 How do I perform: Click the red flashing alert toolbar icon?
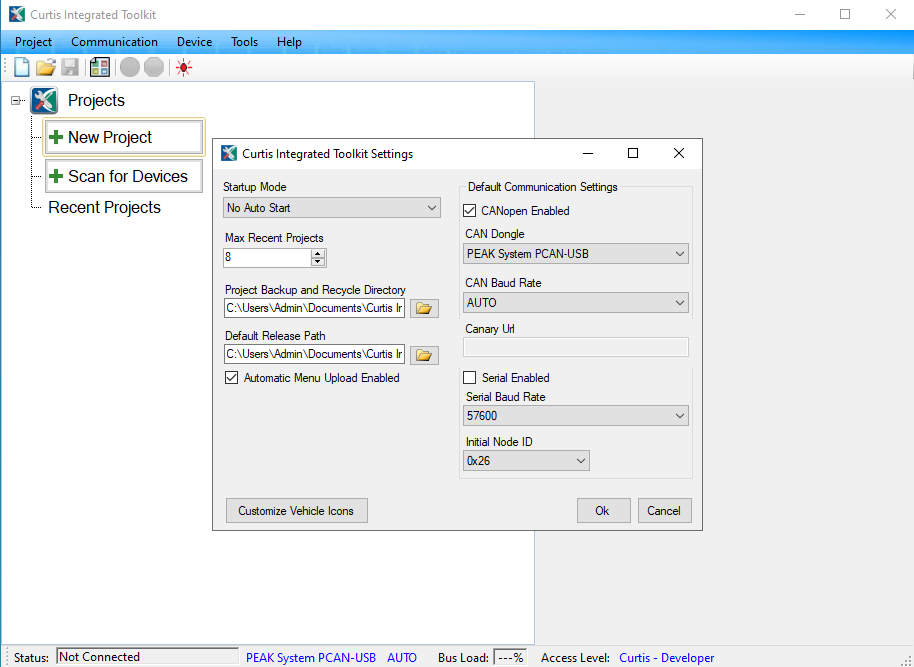tap(181, 67)
